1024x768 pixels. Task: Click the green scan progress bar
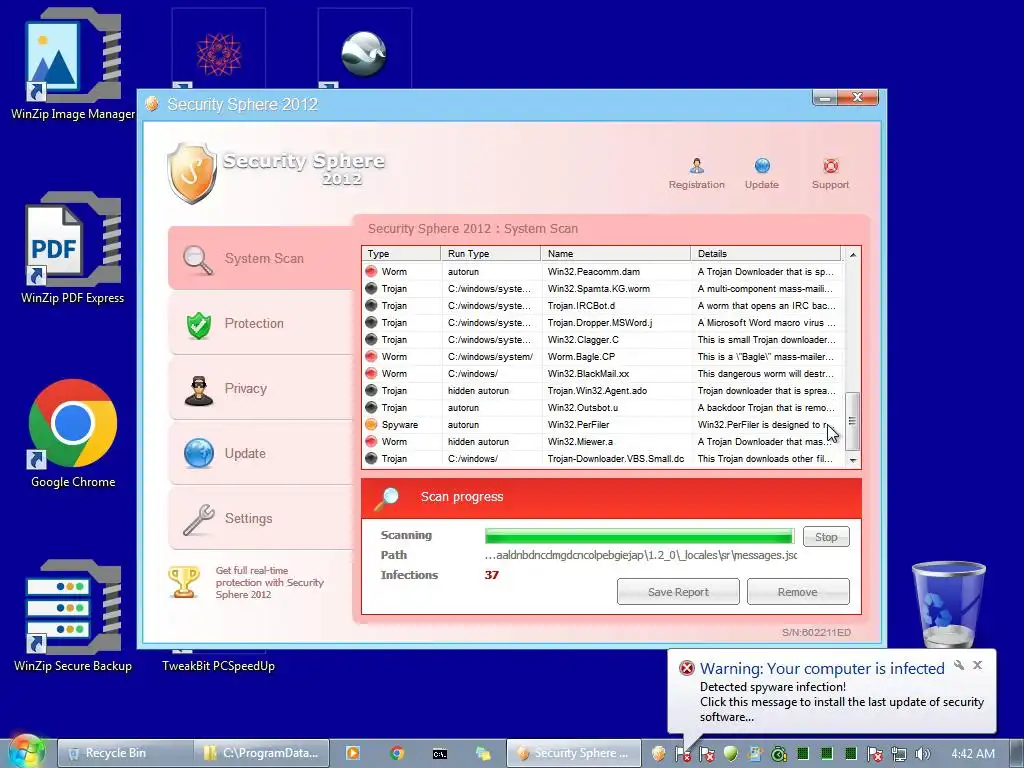639,536
